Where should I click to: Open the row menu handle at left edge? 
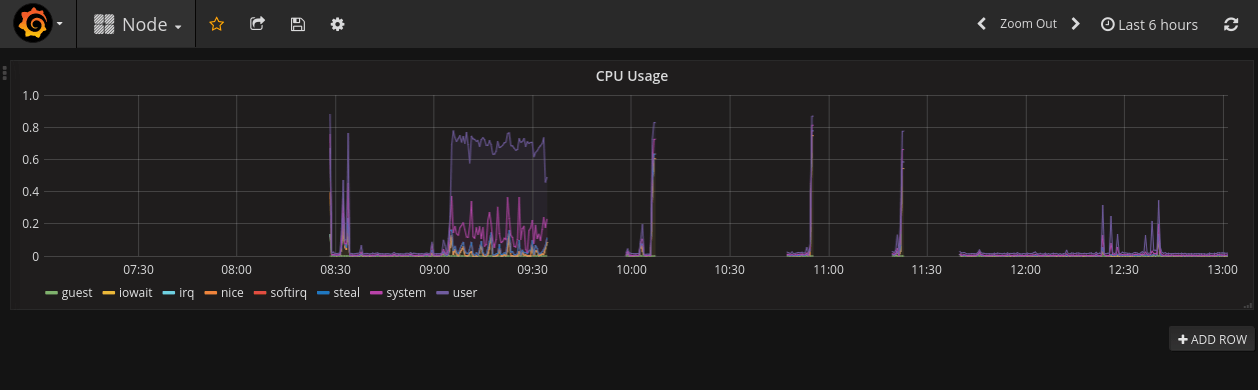click(x=5, y=72)
